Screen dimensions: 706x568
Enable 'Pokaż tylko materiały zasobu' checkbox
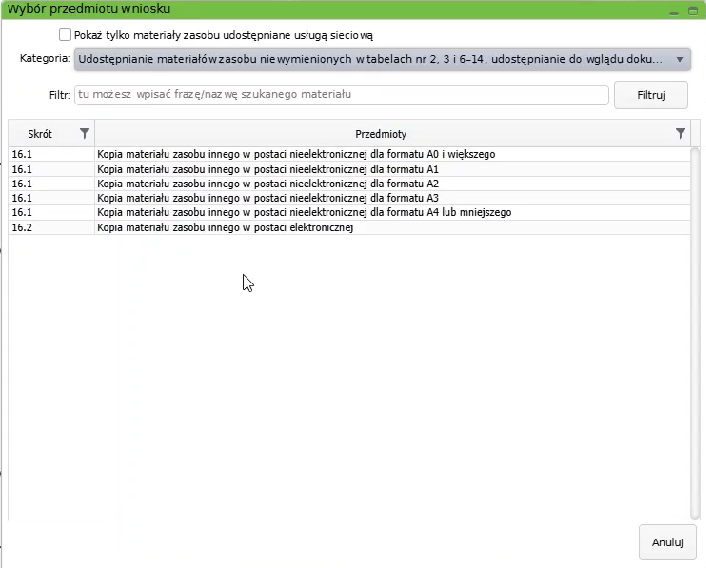[x=66, y=35]
